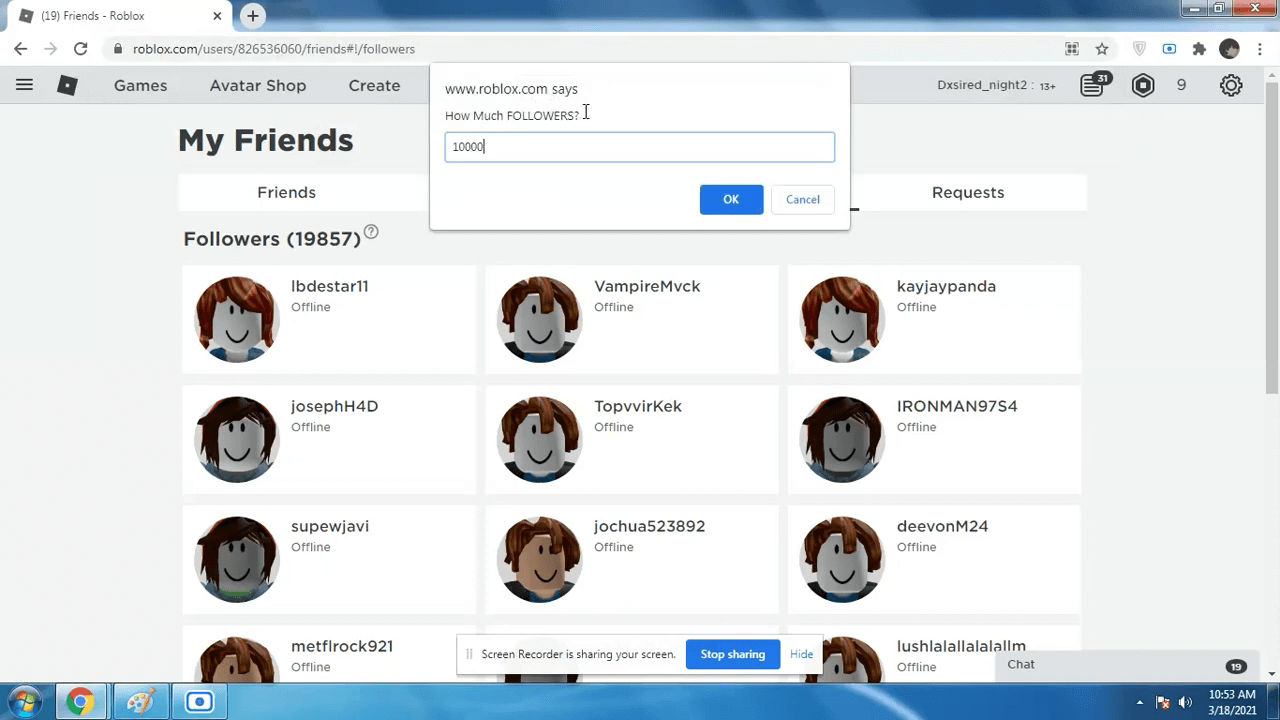Open deevonM24's profile link

tap(942, 526)
